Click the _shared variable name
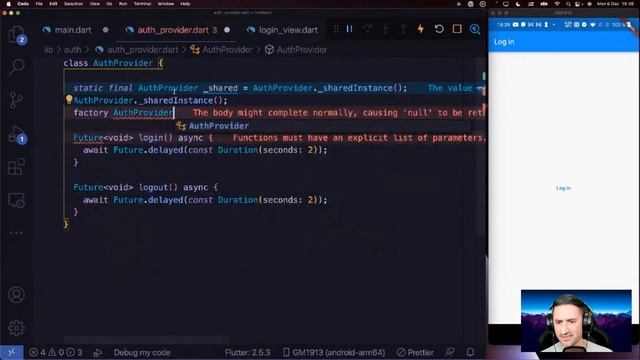The width and height of the screenshot is (640, 360). 220,88
